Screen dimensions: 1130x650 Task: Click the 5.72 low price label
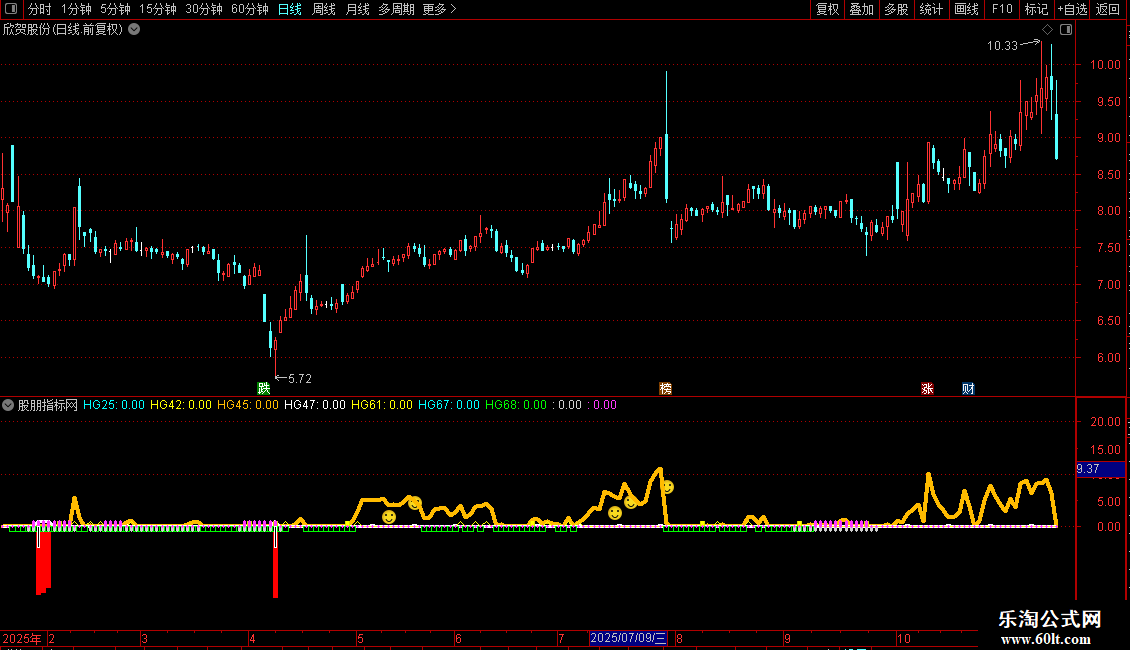(x=300, y=378)
